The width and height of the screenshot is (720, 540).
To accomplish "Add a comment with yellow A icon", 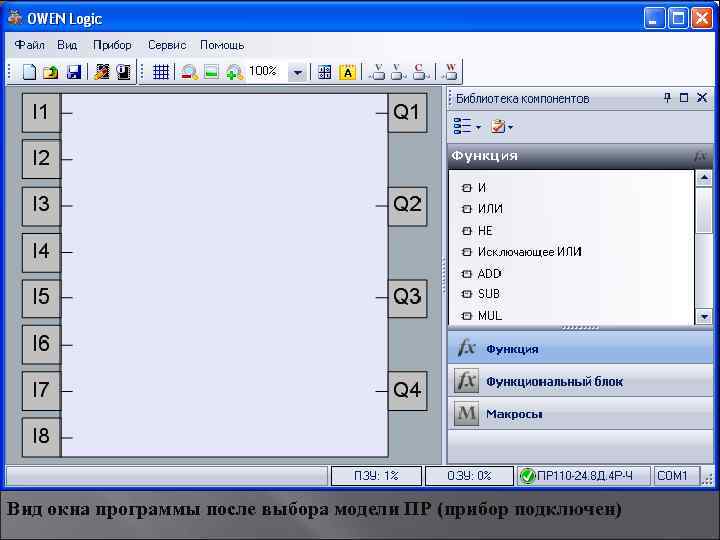I will pos(348,72).
